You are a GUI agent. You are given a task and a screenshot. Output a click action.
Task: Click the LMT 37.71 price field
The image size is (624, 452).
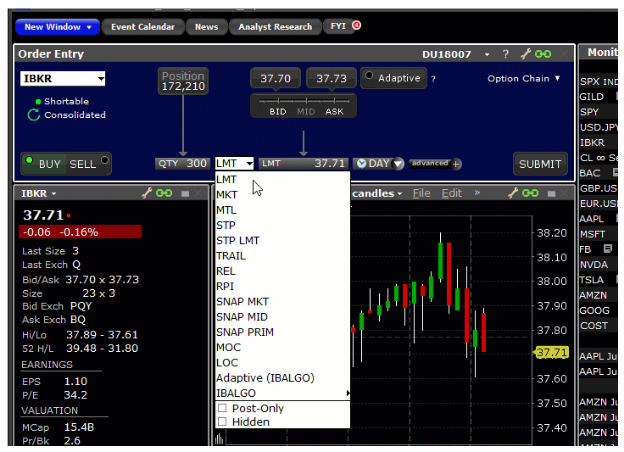pos(304,164)
